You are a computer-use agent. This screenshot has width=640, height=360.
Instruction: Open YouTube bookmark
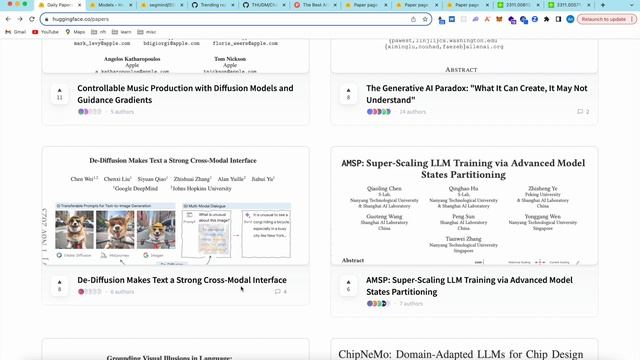point(45,32)
